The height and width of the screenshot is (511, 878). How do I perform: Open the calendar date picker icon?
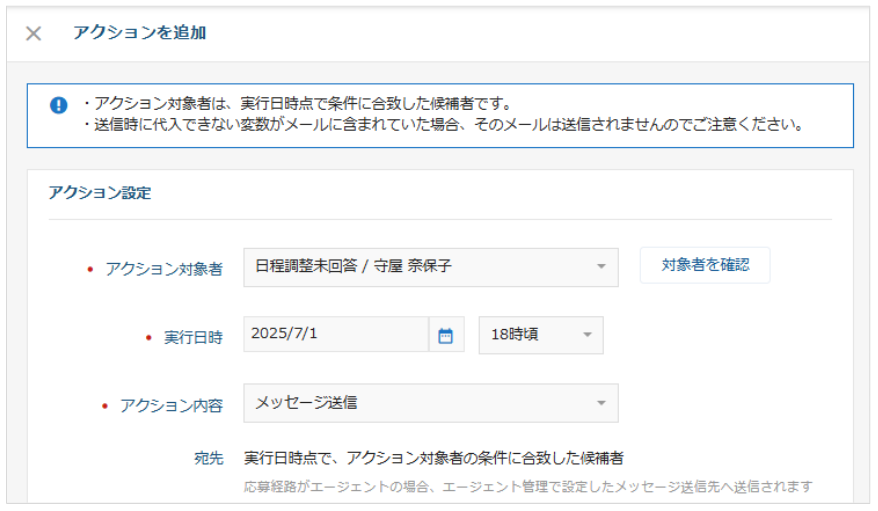[446, 335]
